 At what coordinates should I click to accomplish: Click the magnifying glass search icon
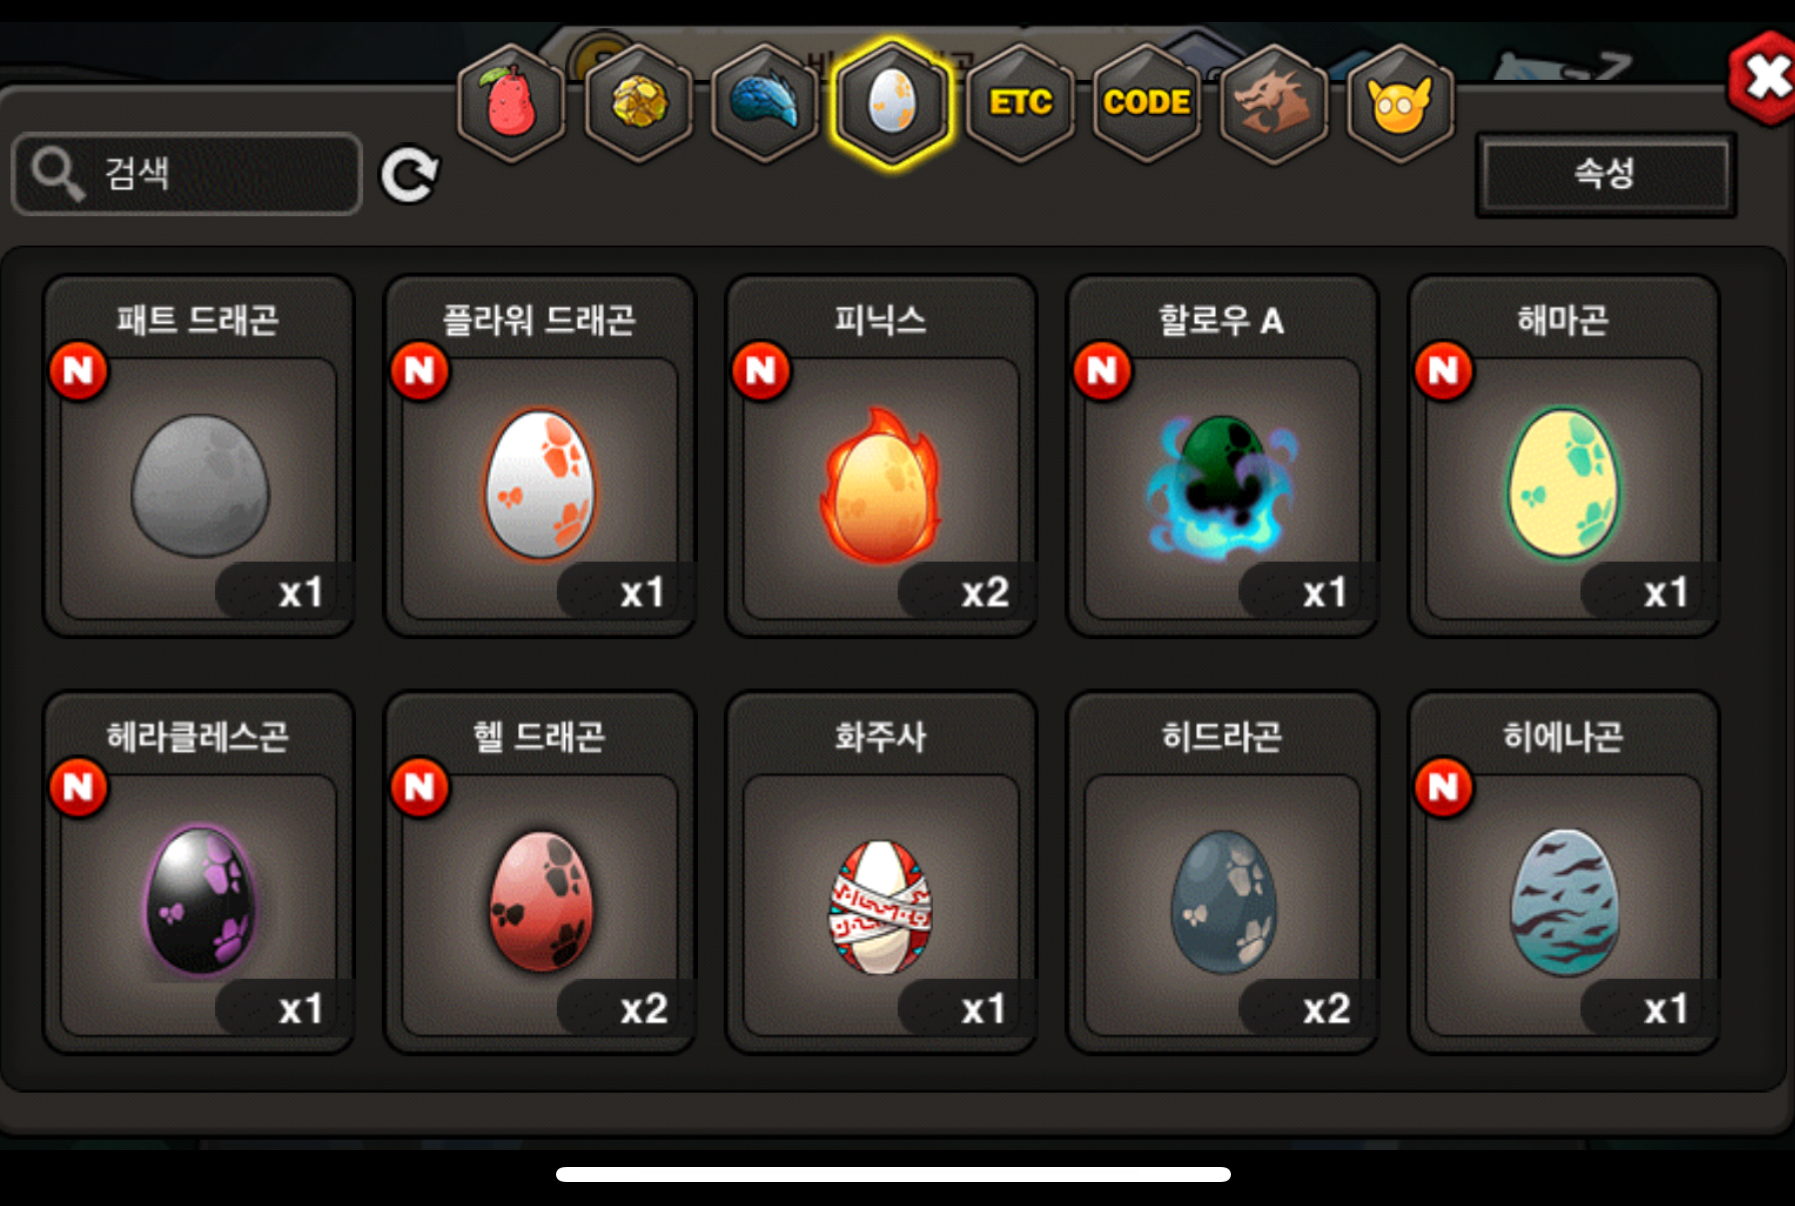tap(57, 174)
